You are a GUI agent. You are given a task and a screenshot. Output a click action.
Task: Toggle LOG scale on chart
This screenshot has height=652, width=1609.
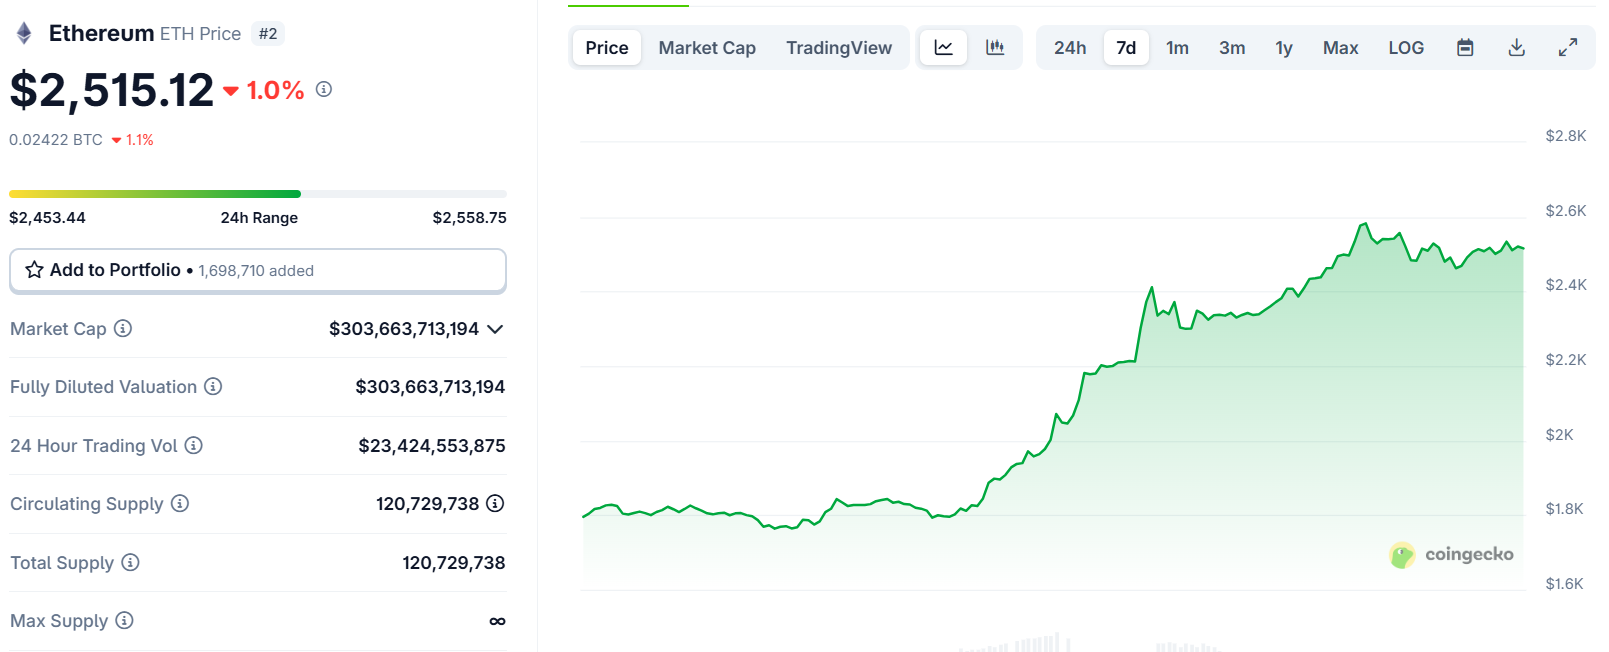1406,47
